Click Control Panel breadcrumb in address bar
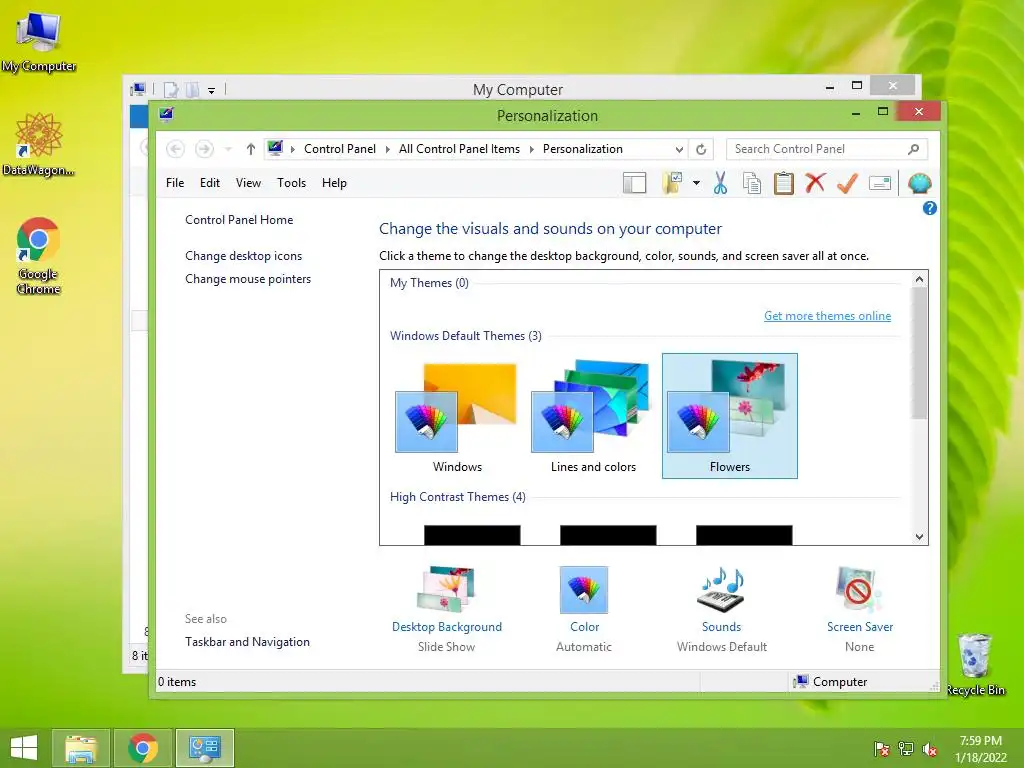The image size is (1024, 768). pos(340,149)
